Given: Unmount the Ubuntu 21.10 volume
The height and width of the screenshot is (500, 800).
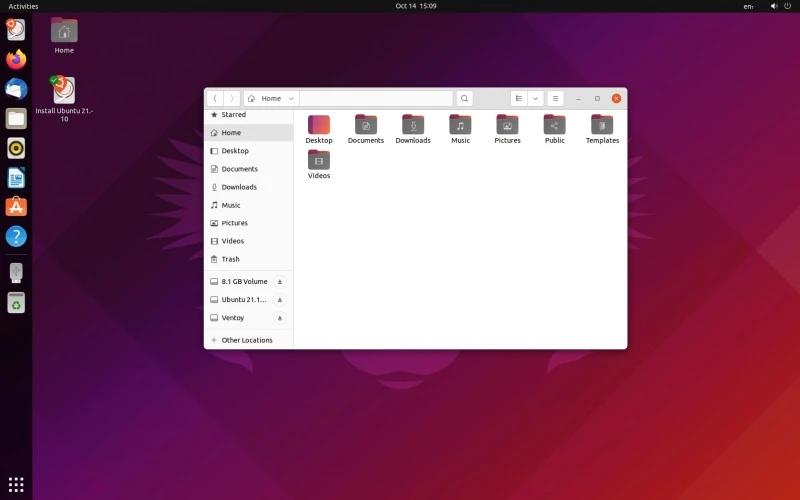Looking at the screenshot, I should coord(280,300).
